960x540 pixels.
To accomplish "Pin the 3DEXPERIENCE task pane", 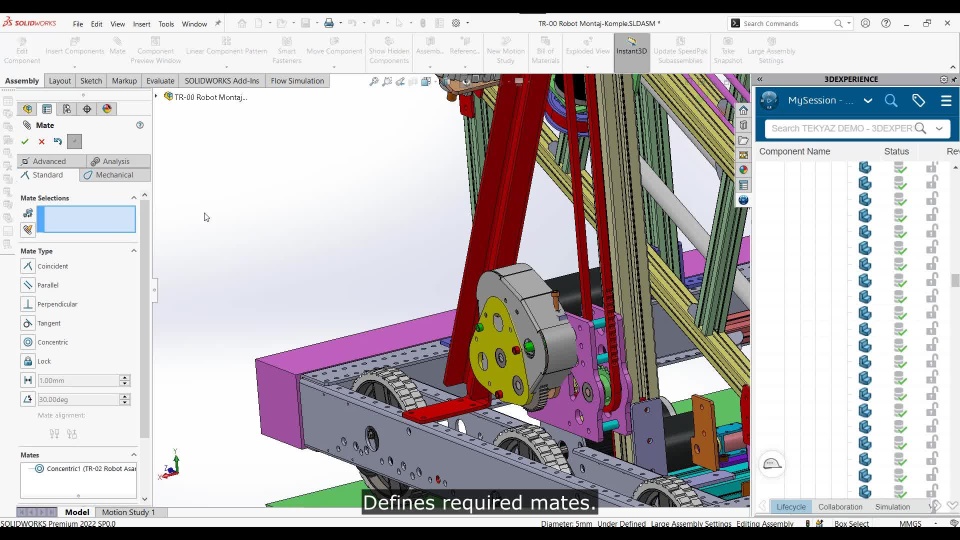I will [x=954, y=79].
